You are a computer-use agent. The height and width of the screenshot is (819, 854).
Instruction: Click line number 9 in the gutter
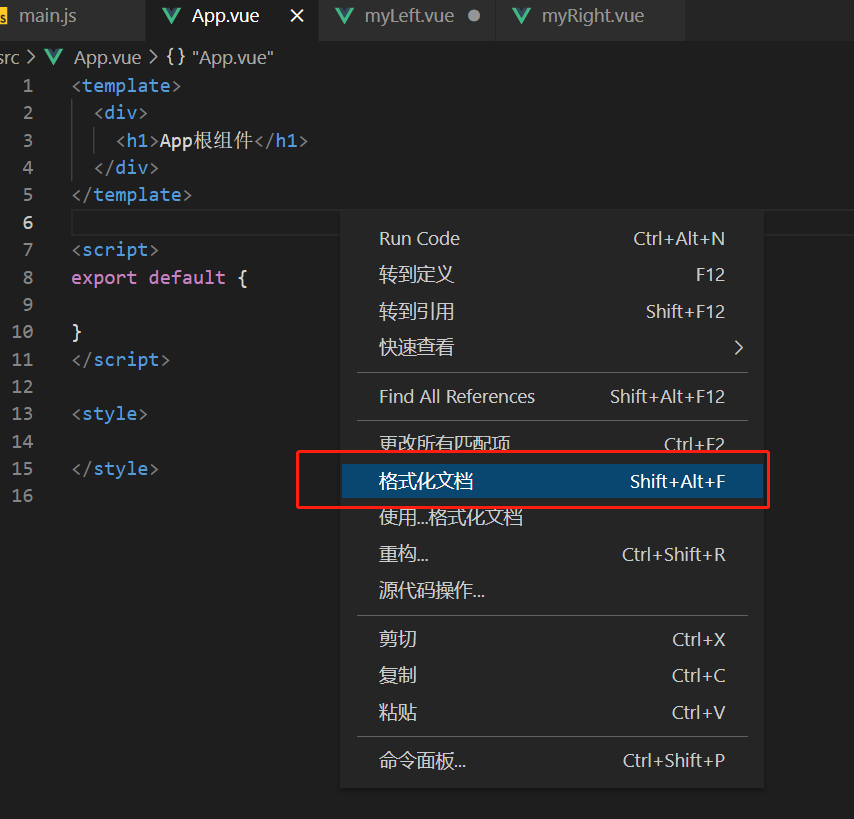click(28, 304)
